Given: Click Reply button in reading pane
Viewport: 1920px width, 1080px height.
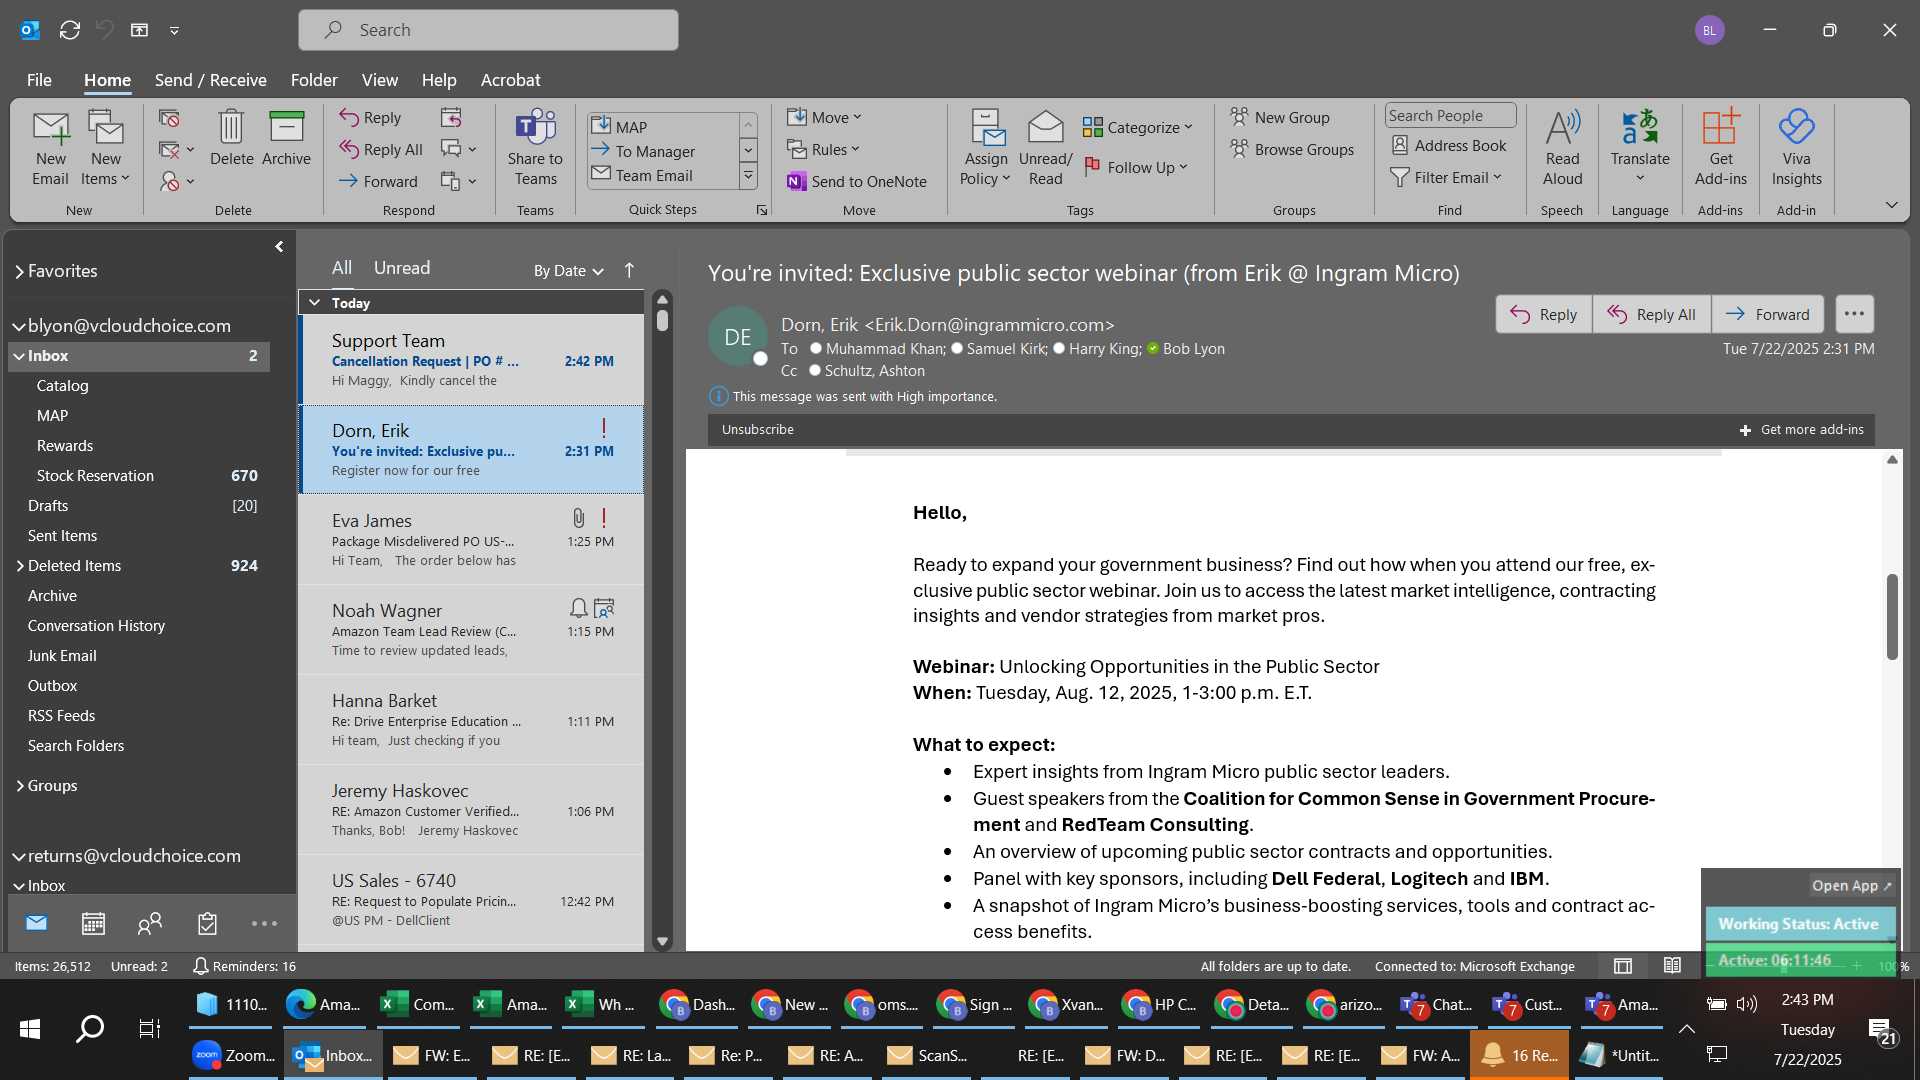Looking at the screenshot, I should 1543,314.
